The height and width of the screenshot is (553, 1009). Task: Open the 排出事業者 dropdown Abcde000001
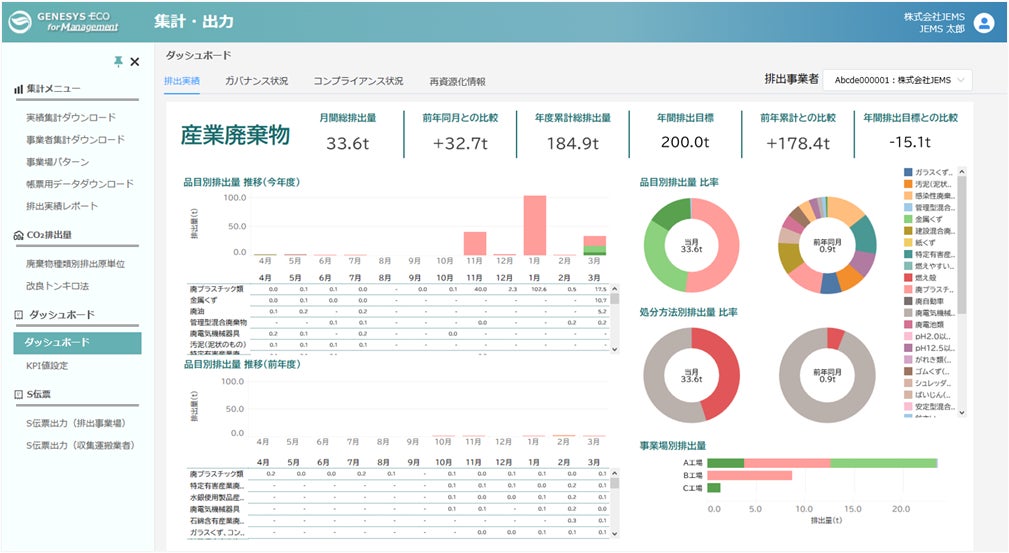(898, 80)
